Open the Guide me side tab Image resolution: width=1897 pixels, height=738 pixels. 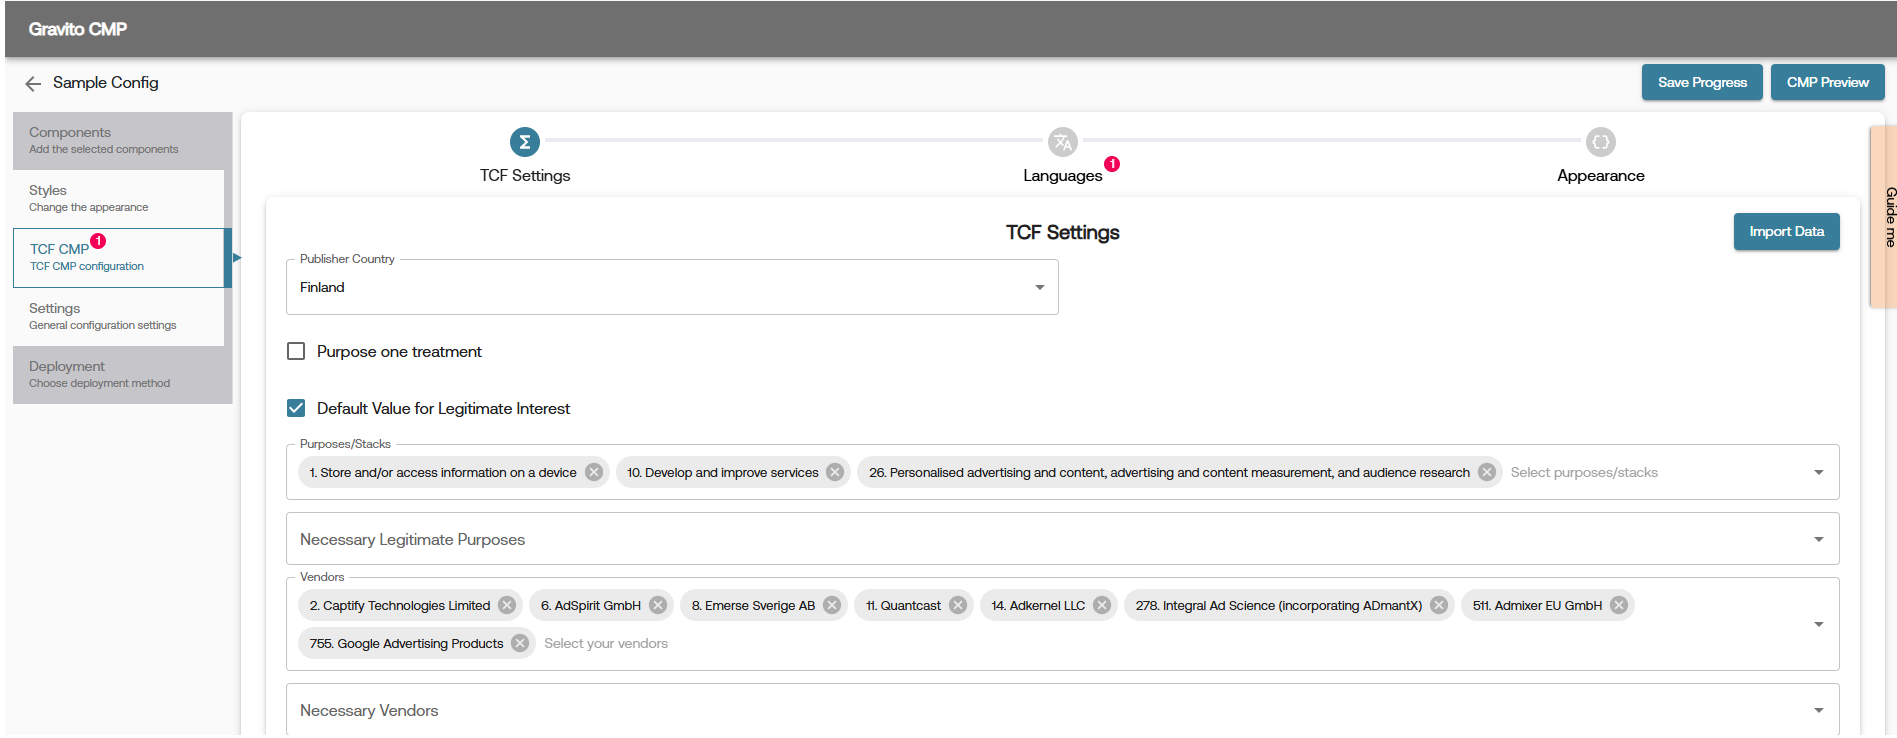point(1884,216)
